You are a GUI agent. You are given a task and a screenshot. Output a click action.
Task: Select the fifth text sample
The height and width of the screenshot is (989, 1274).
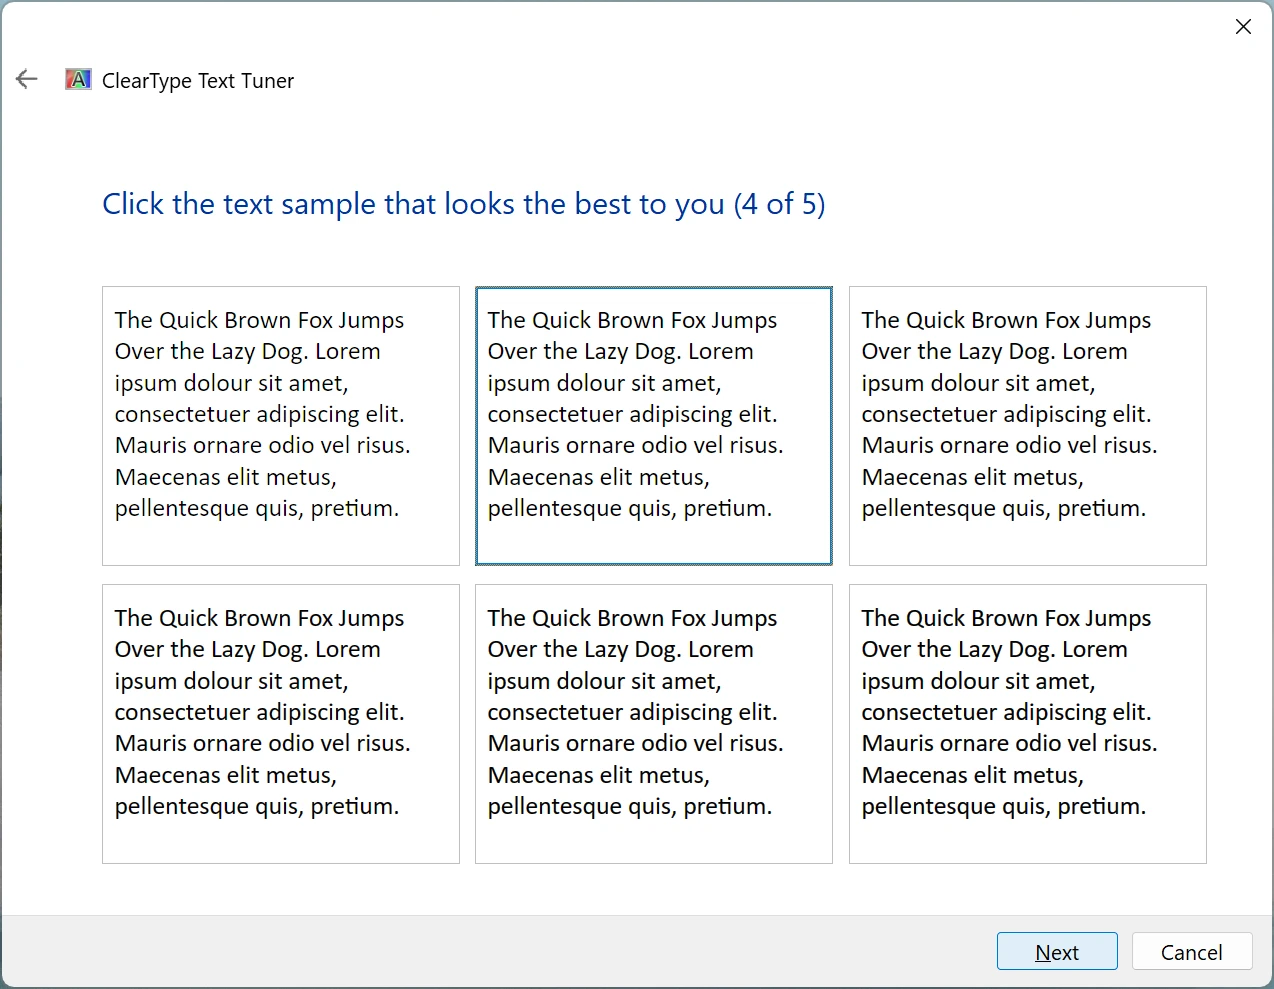[653, 723]
